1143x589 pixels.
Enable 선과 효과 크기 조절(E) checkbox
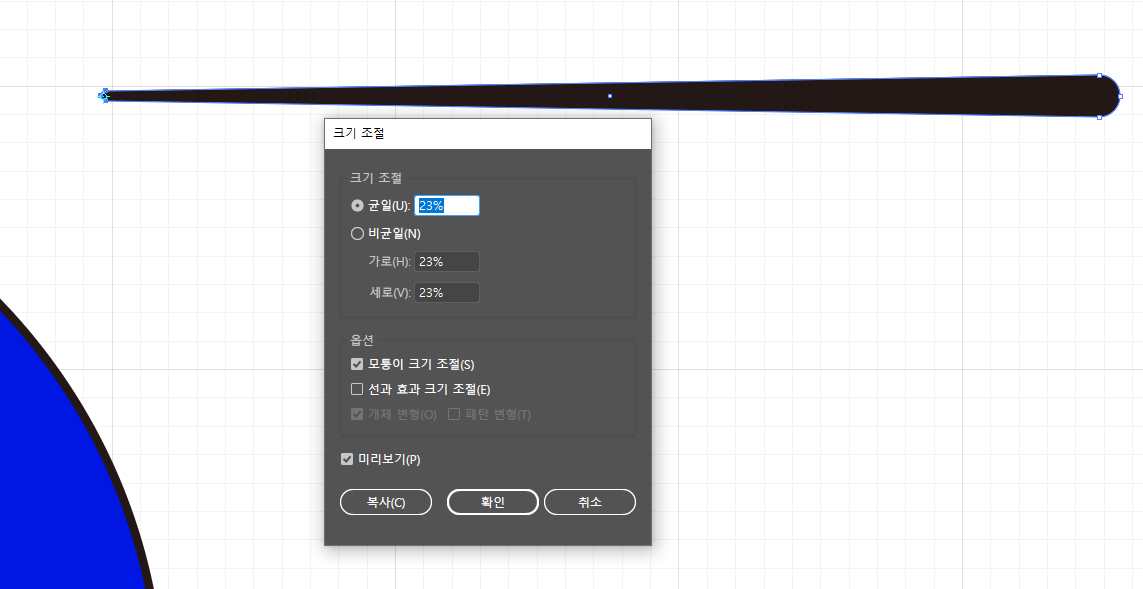(357, 389)
